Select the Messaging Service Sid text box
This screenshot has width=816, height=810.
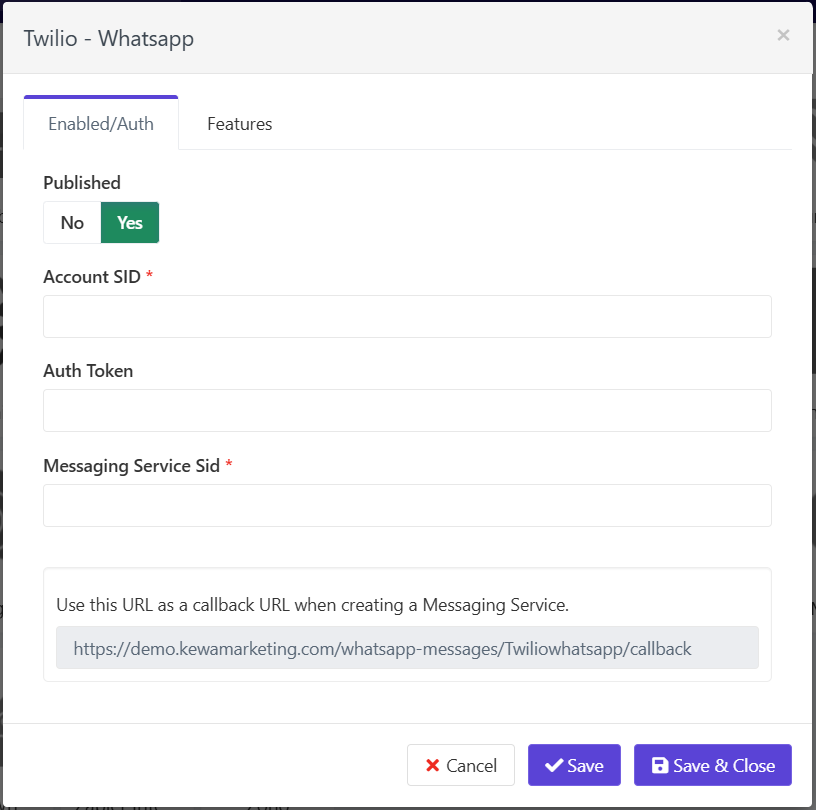[407, 505]
